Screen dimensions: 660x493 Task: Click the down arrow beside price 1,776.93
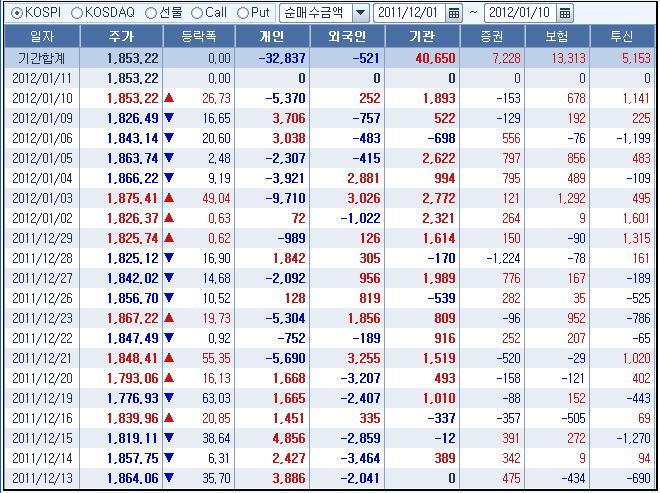point(169,398)
